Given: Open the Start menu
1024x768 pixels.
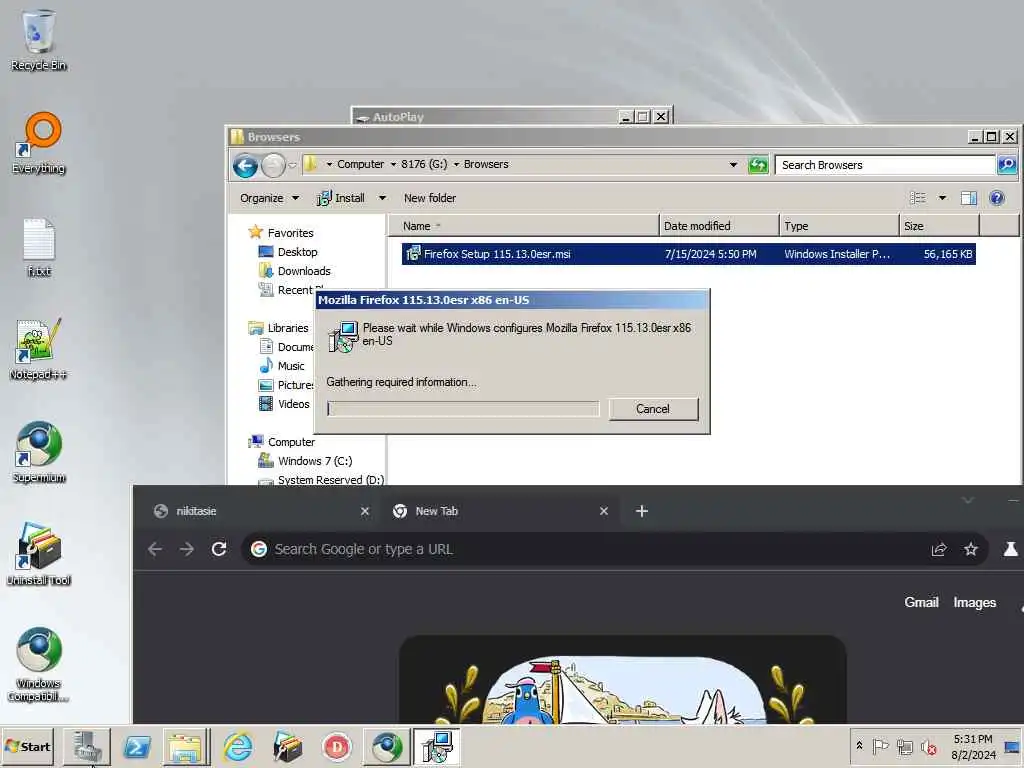Looking at the screenshot, I should (x=27, y=746).
